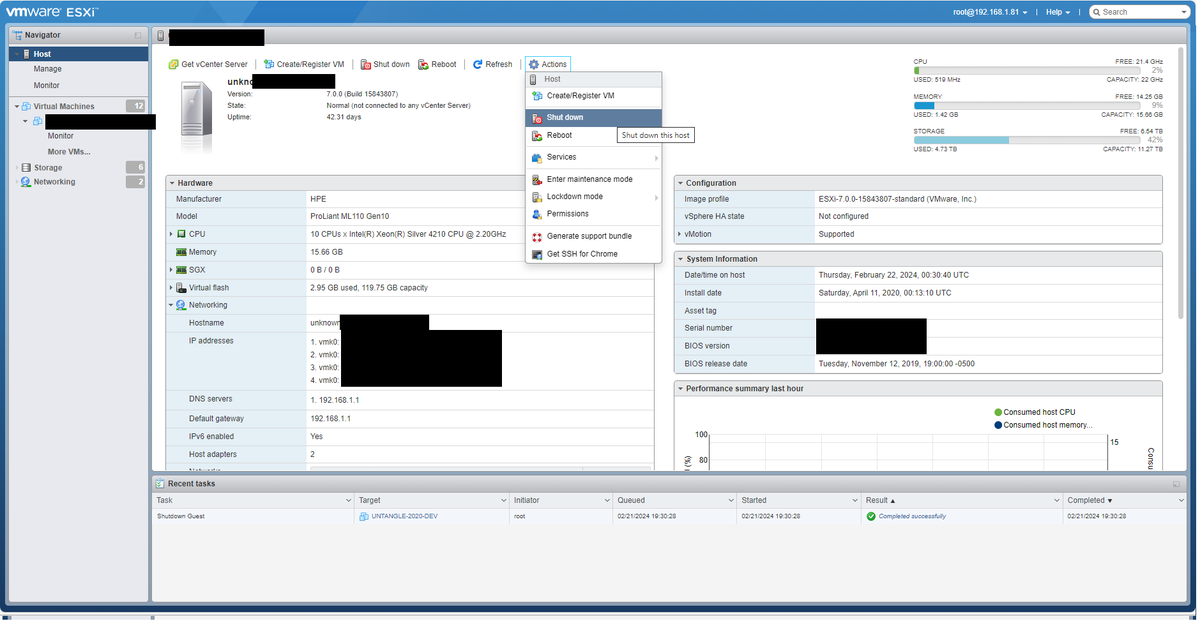Click the Reboot icon in the Actions menu
The width and height of the screenshot is (1200, 621).
[537, 135]
